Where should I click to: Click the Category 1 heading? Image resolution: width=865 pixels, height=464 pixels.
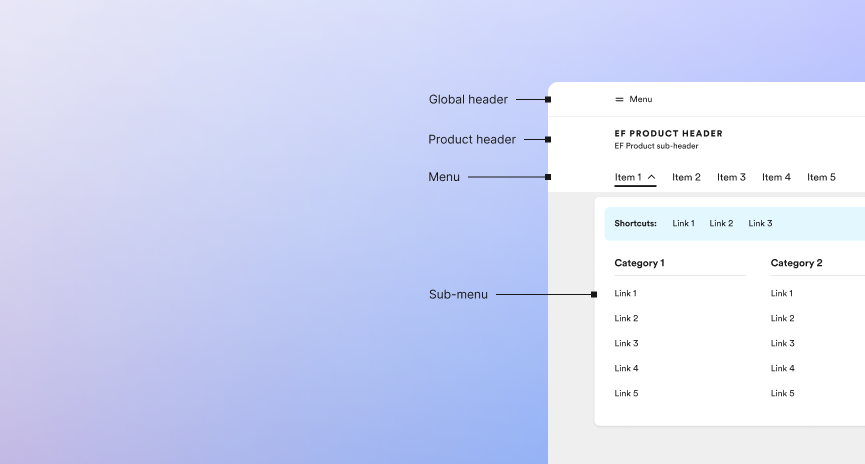tap(639, 263)
